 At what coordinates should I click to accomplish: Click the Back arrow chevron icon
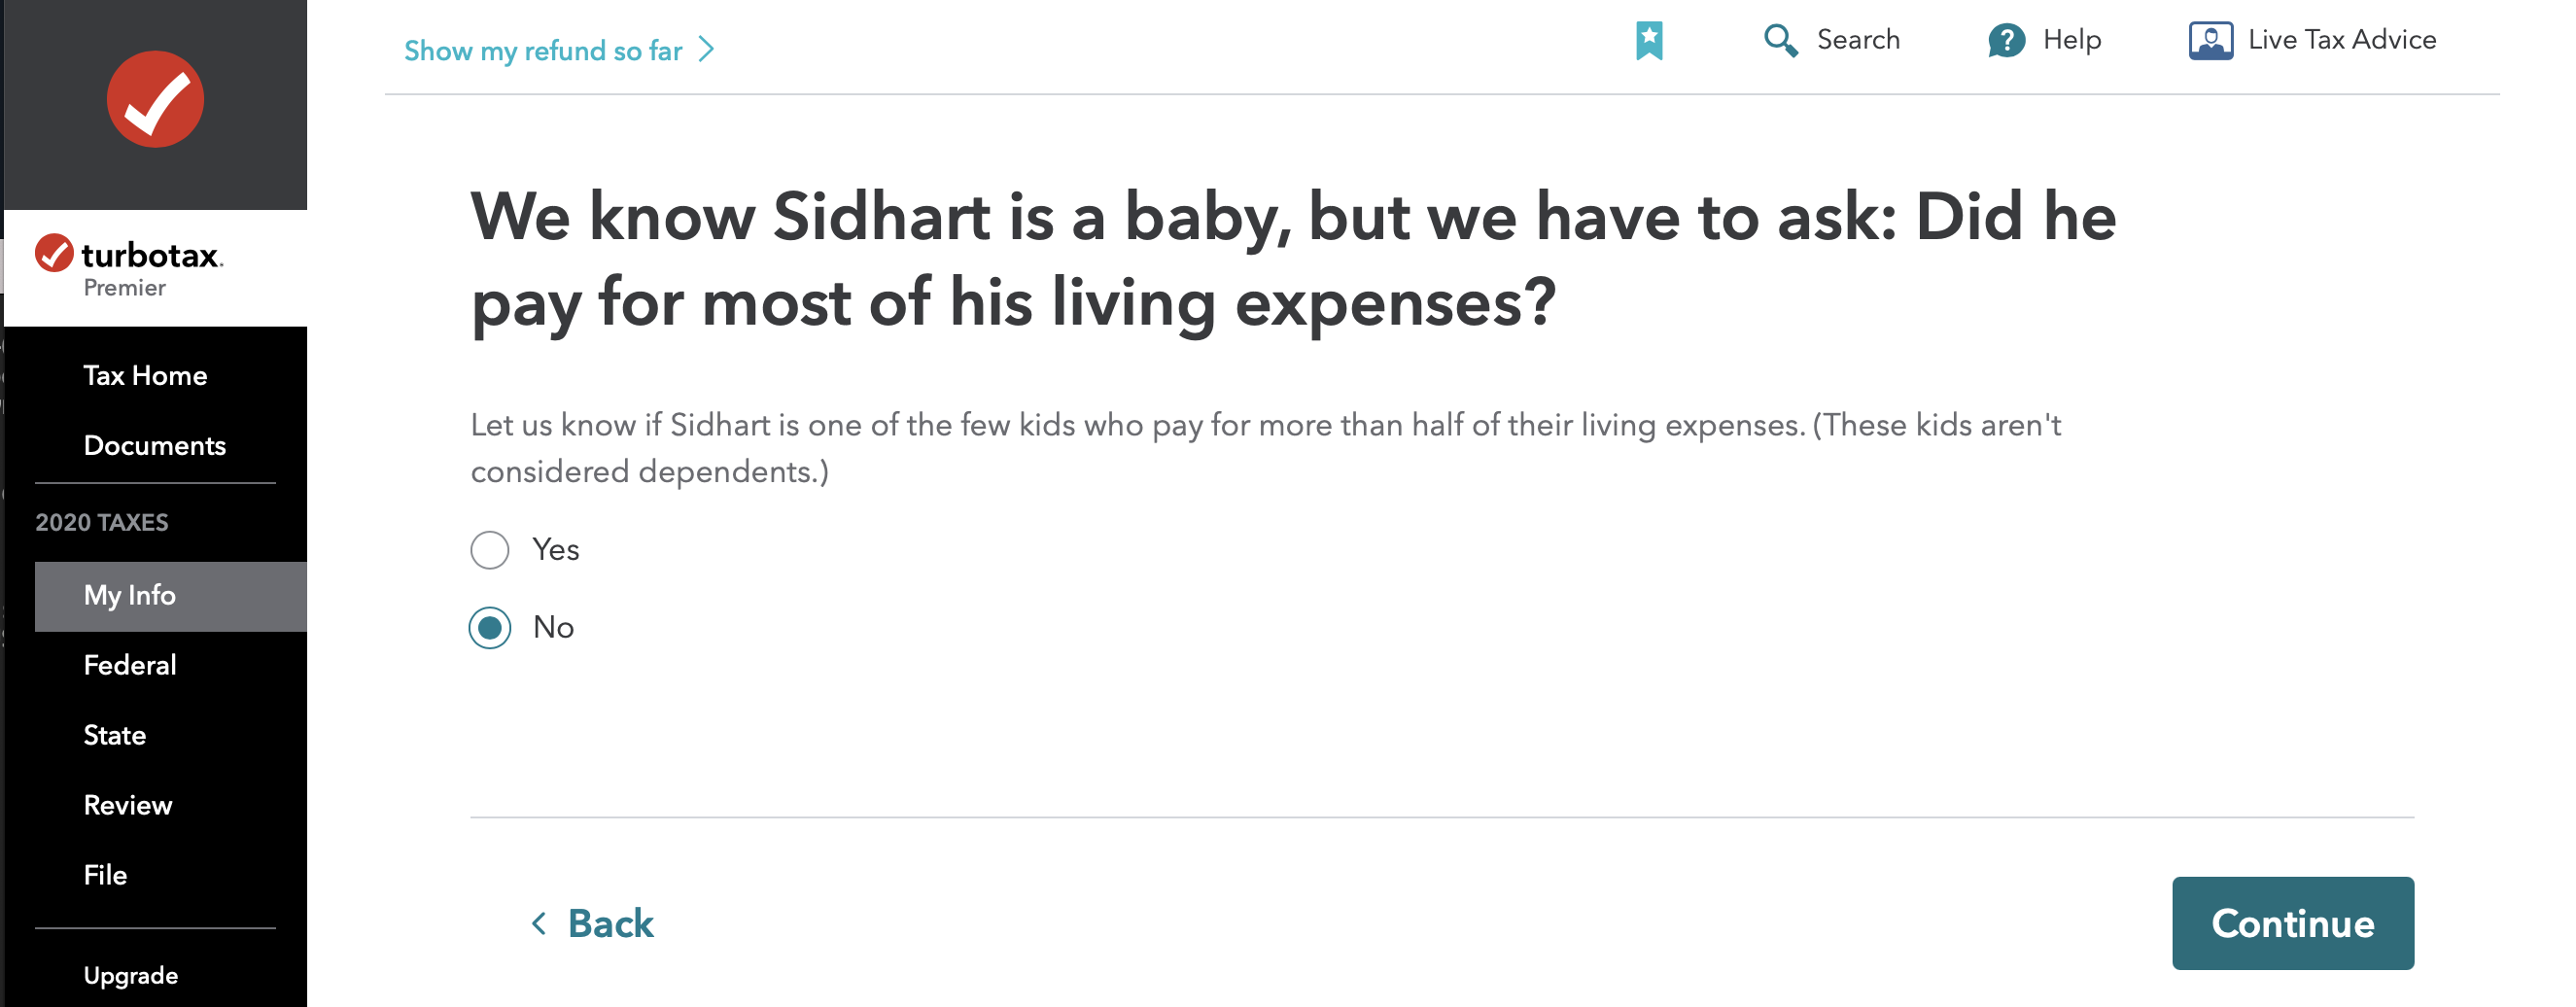coord(539,923)
